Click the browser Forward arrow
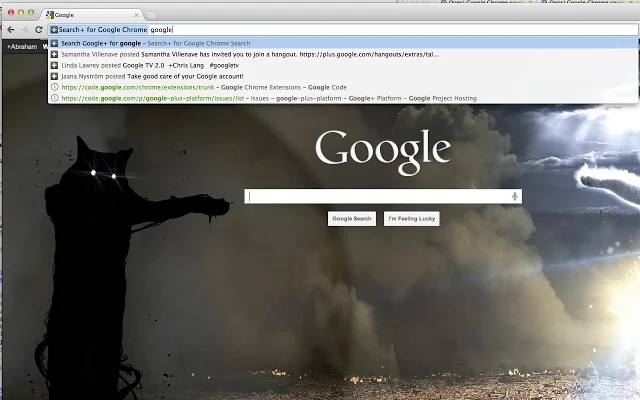Viewport: 640px width, 400px height. point(24,29)
